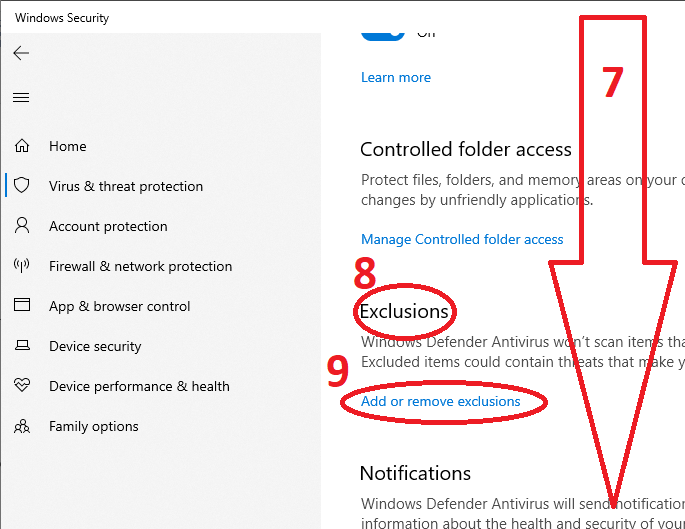The width and height of the screenshot is (685, 529).
Task: Open the hamburger navigation menu
Action: click(x=21, y=97)
